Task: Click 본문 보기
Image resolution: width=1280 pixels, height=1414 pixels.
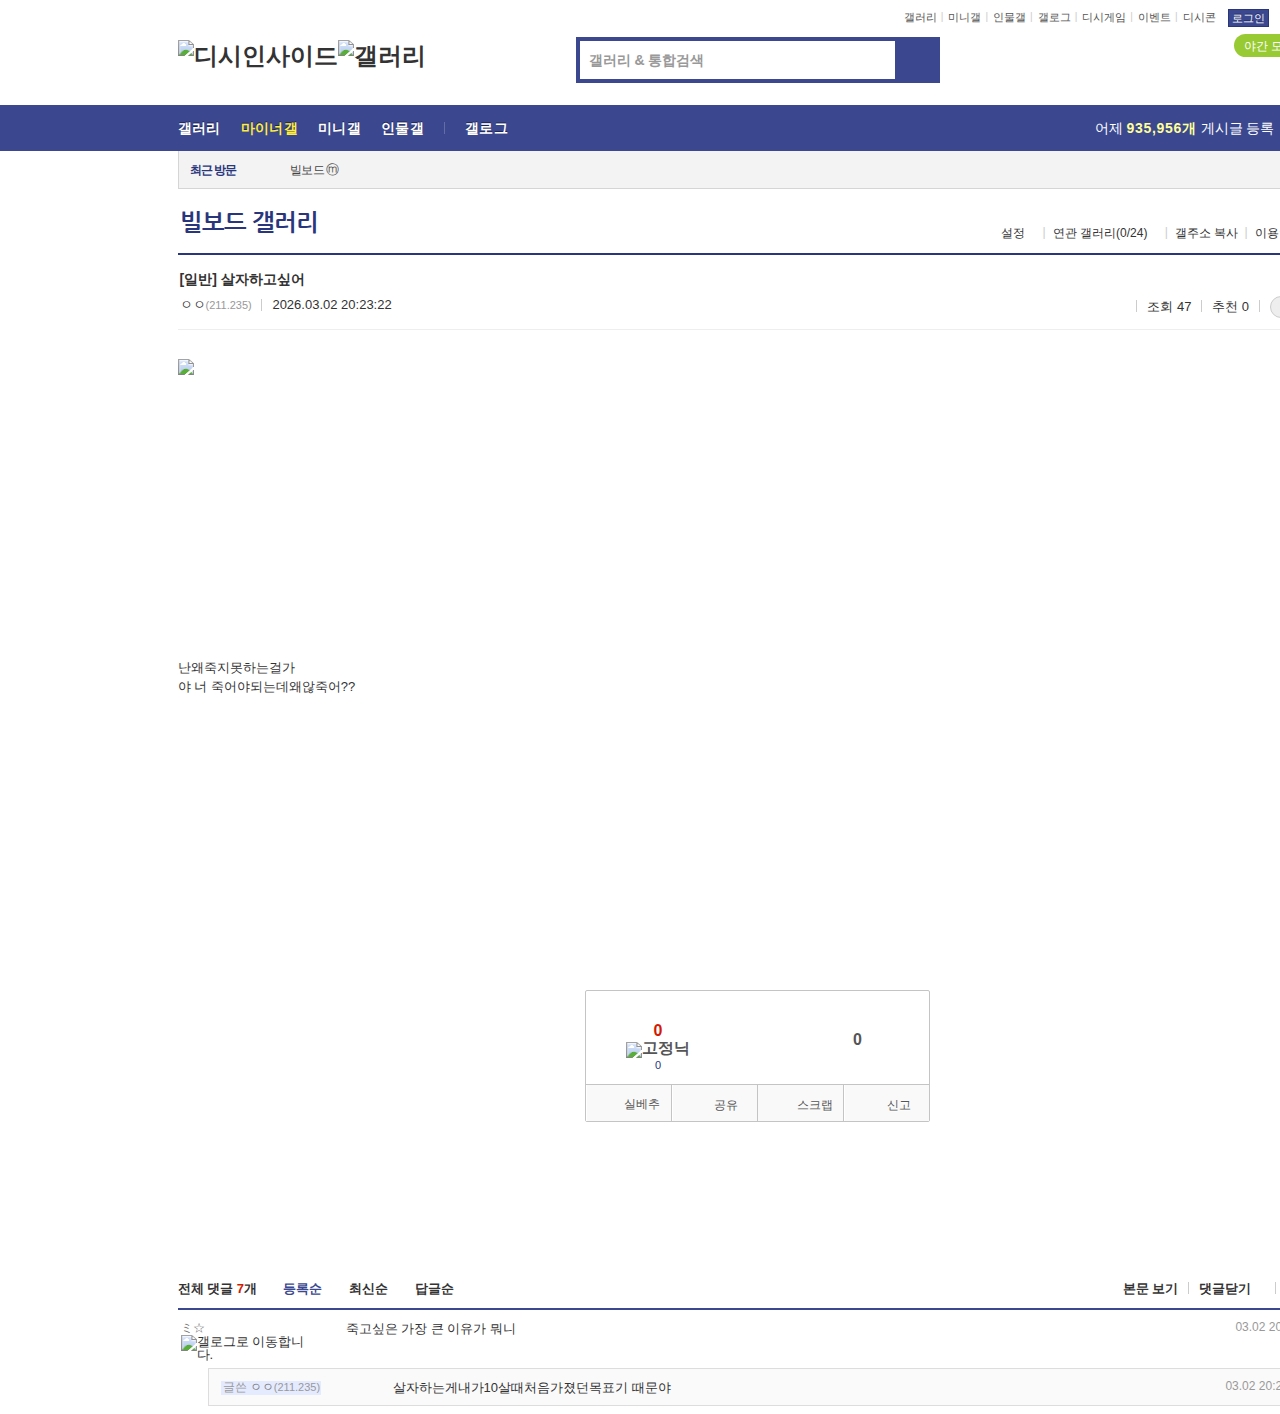Action: (x=1150, y=1289)
